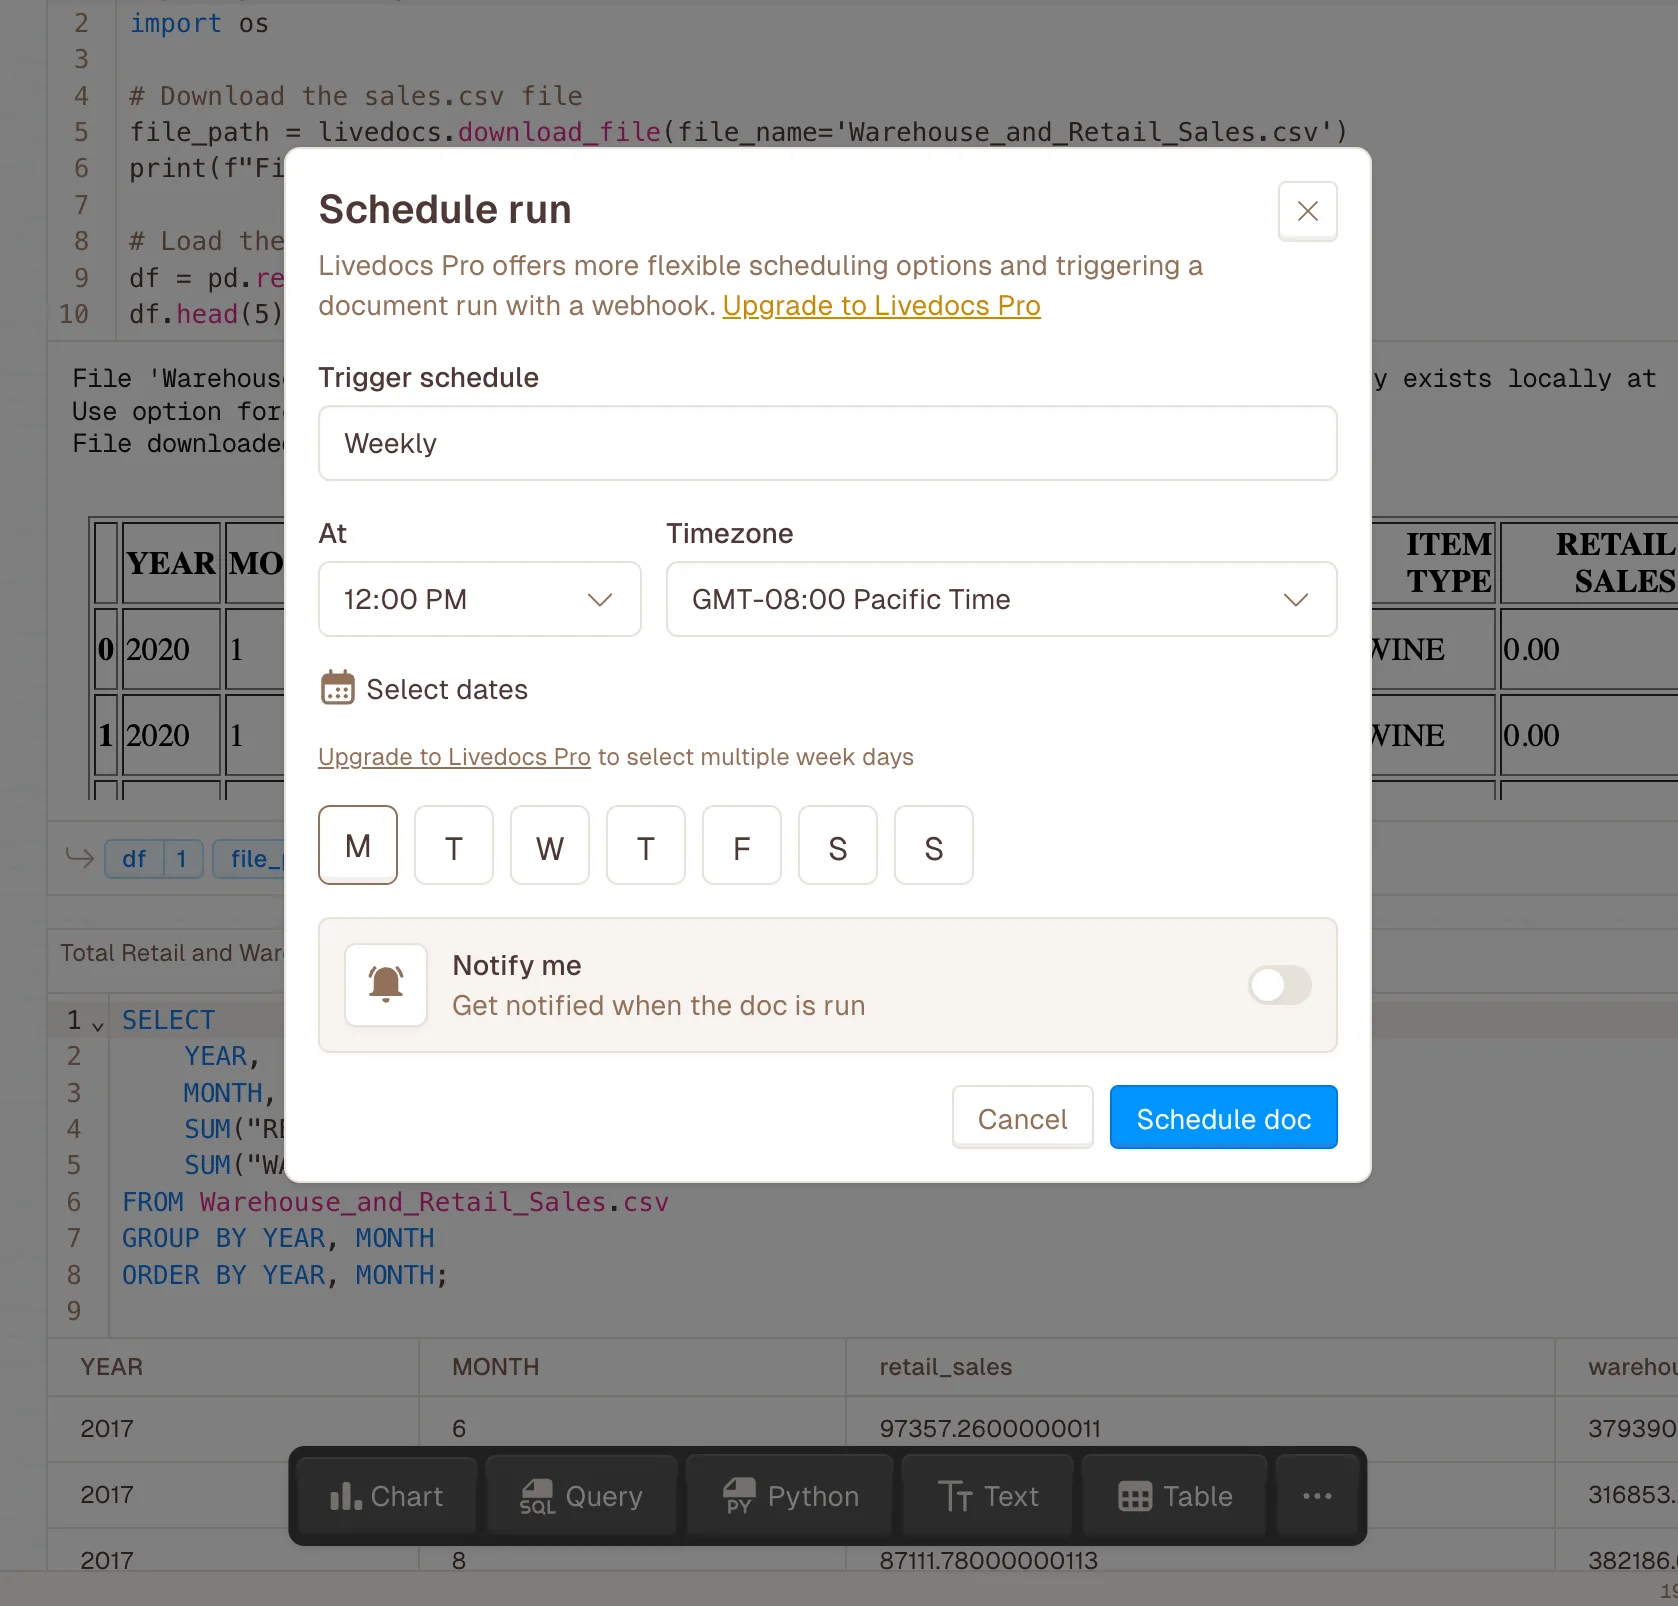Image resolution: width=1678 pixels, height=1606 pixels.
Task: Open the 12:00 PM time dropdown
Action: pos(479,599)
